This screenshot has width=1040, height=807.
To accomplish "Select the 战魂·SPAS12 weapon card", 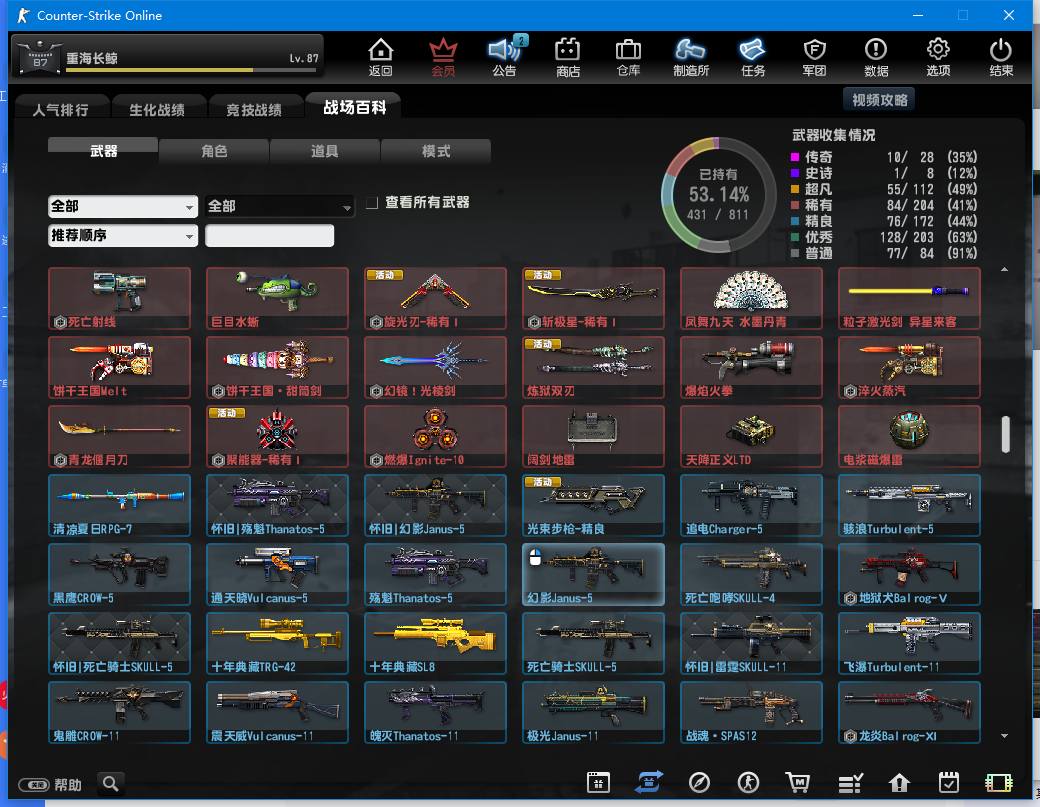I will (x=751, y=712).
